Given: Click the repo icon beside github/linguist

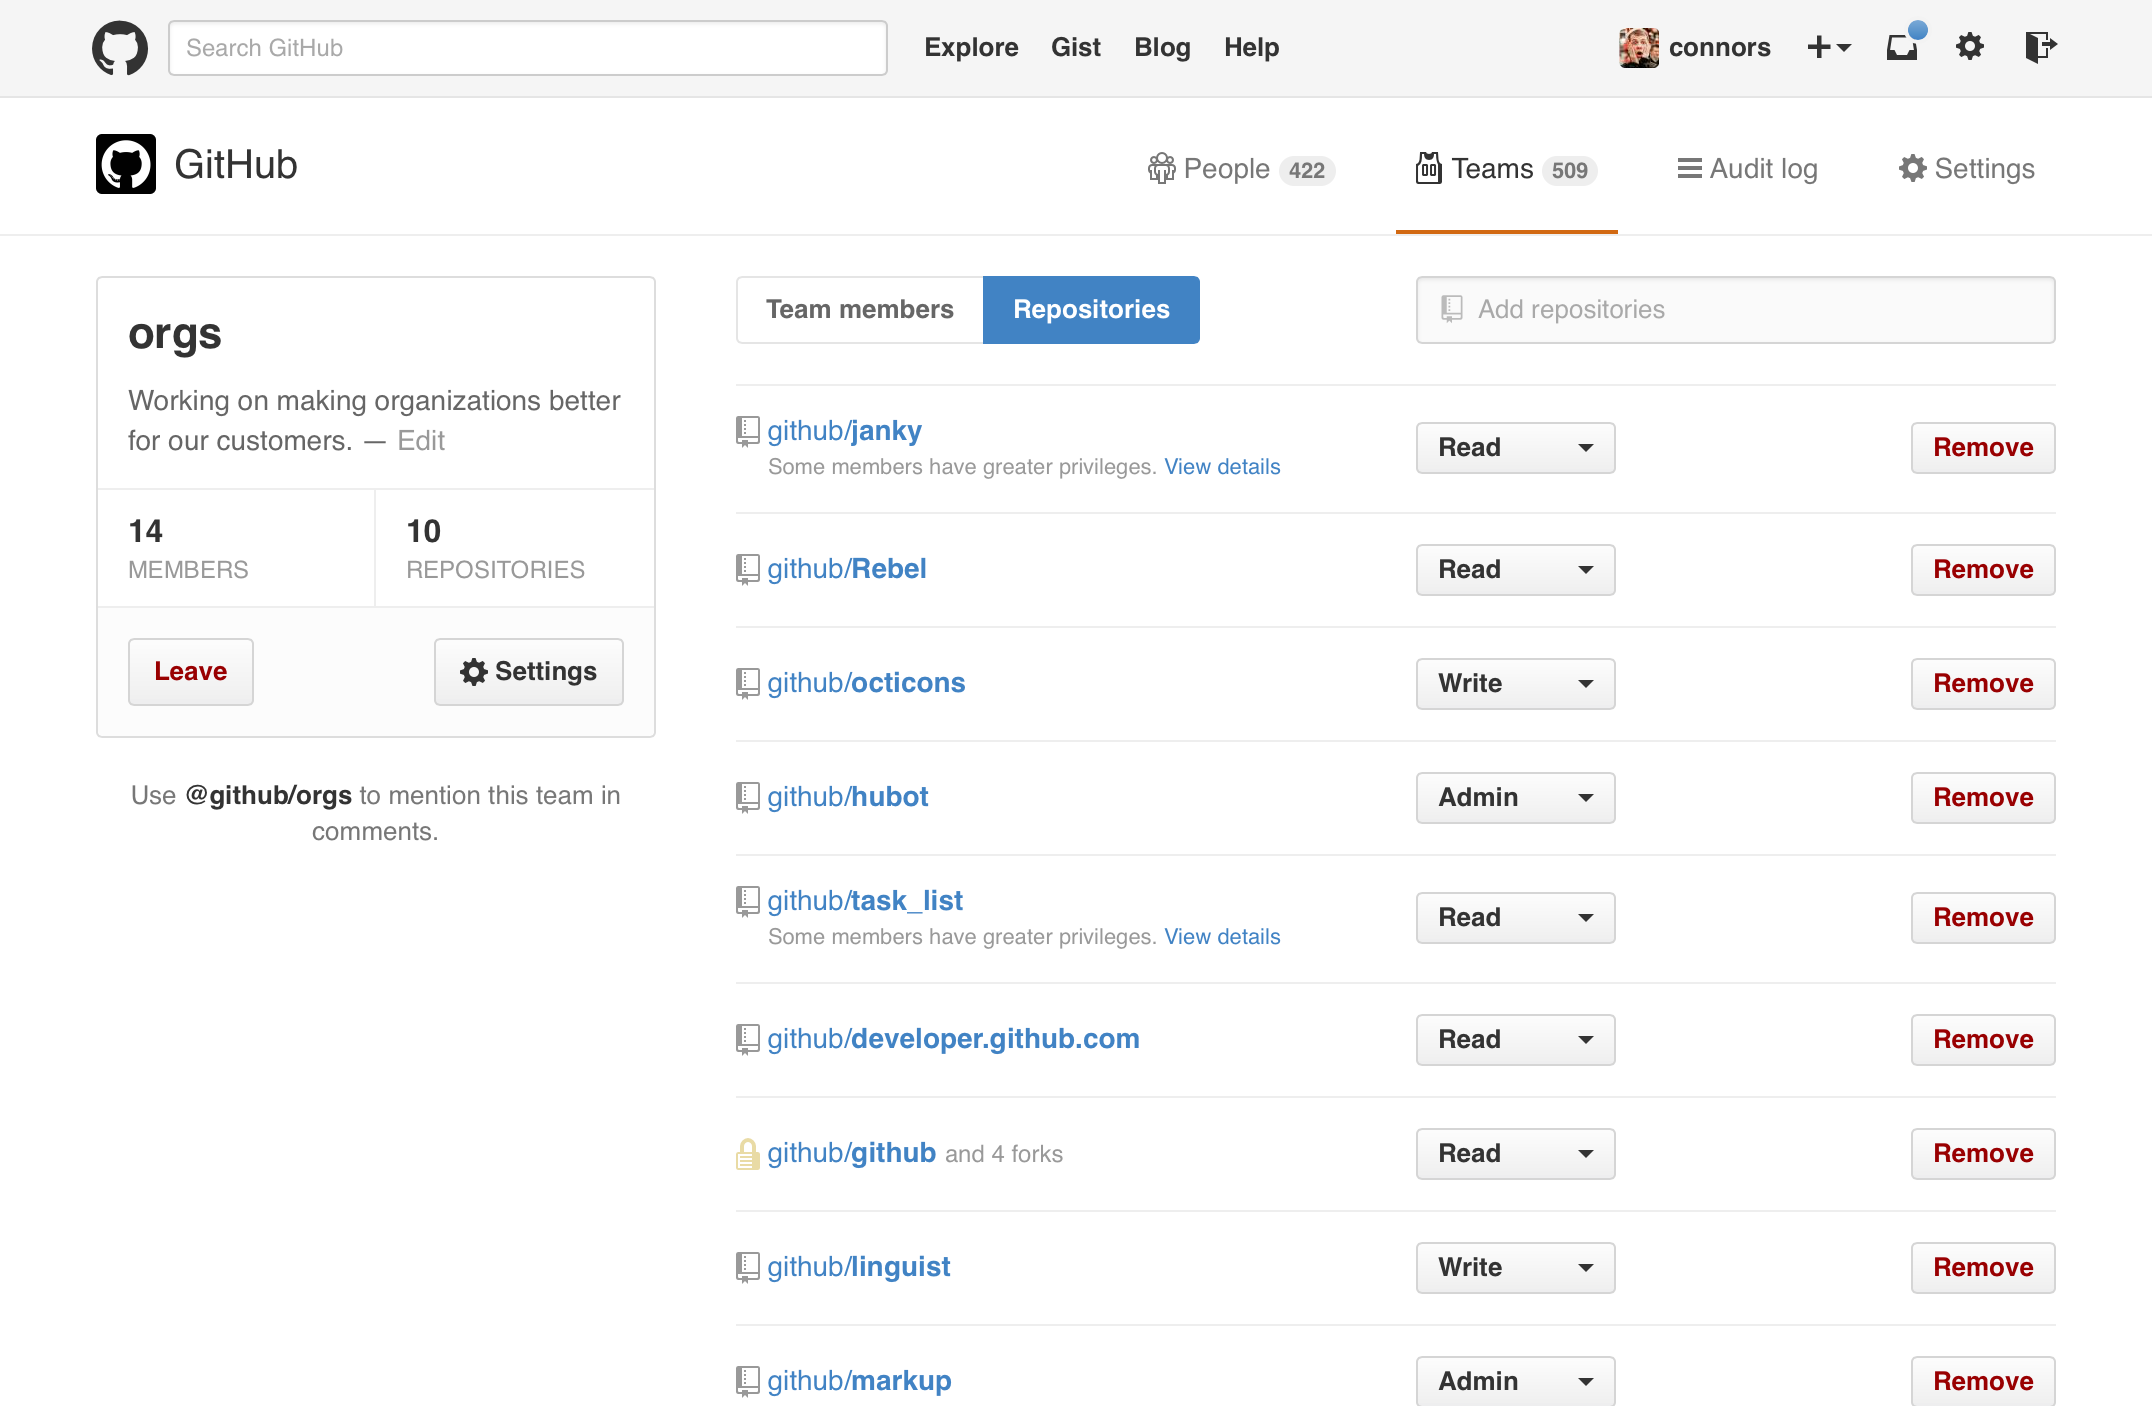Looking at the screenshot, I should point(748,1267).
